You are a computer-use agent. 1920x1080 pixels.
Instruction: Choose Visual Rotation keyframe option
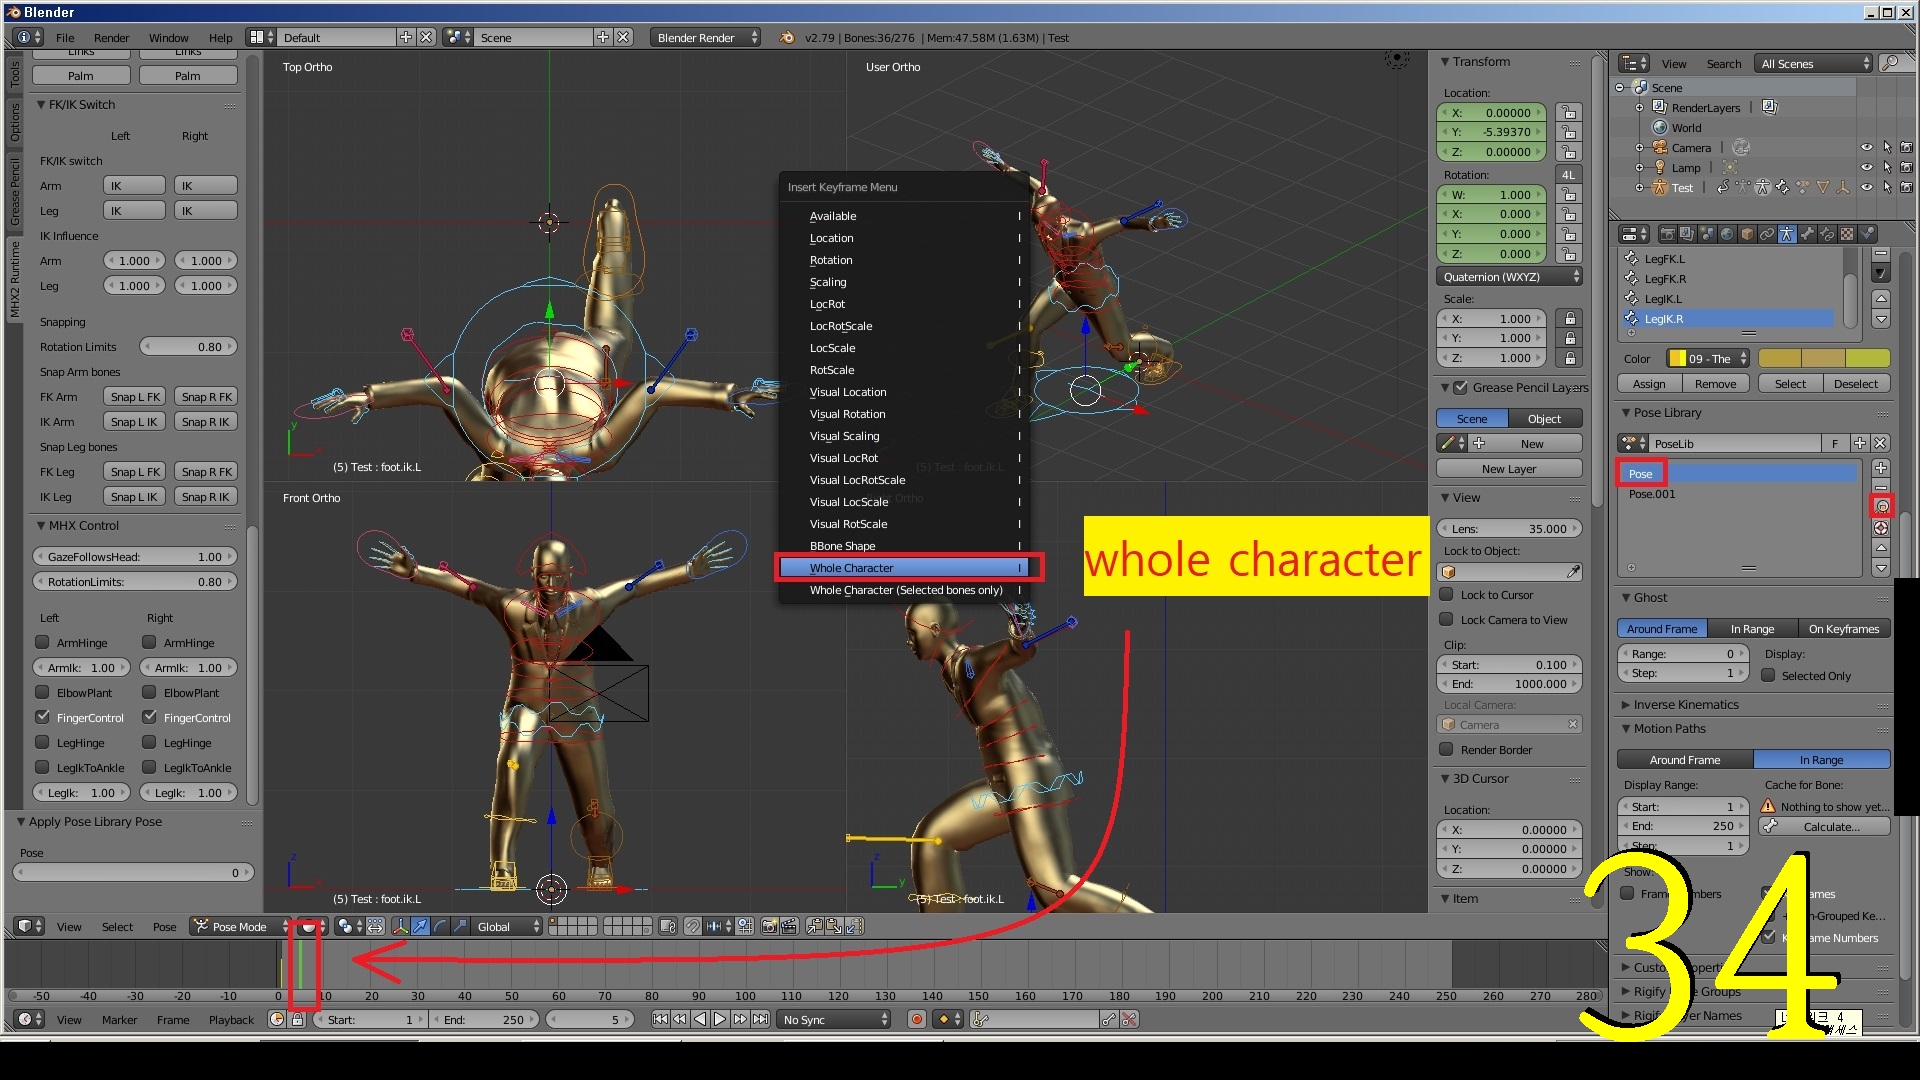click(904, 414)
